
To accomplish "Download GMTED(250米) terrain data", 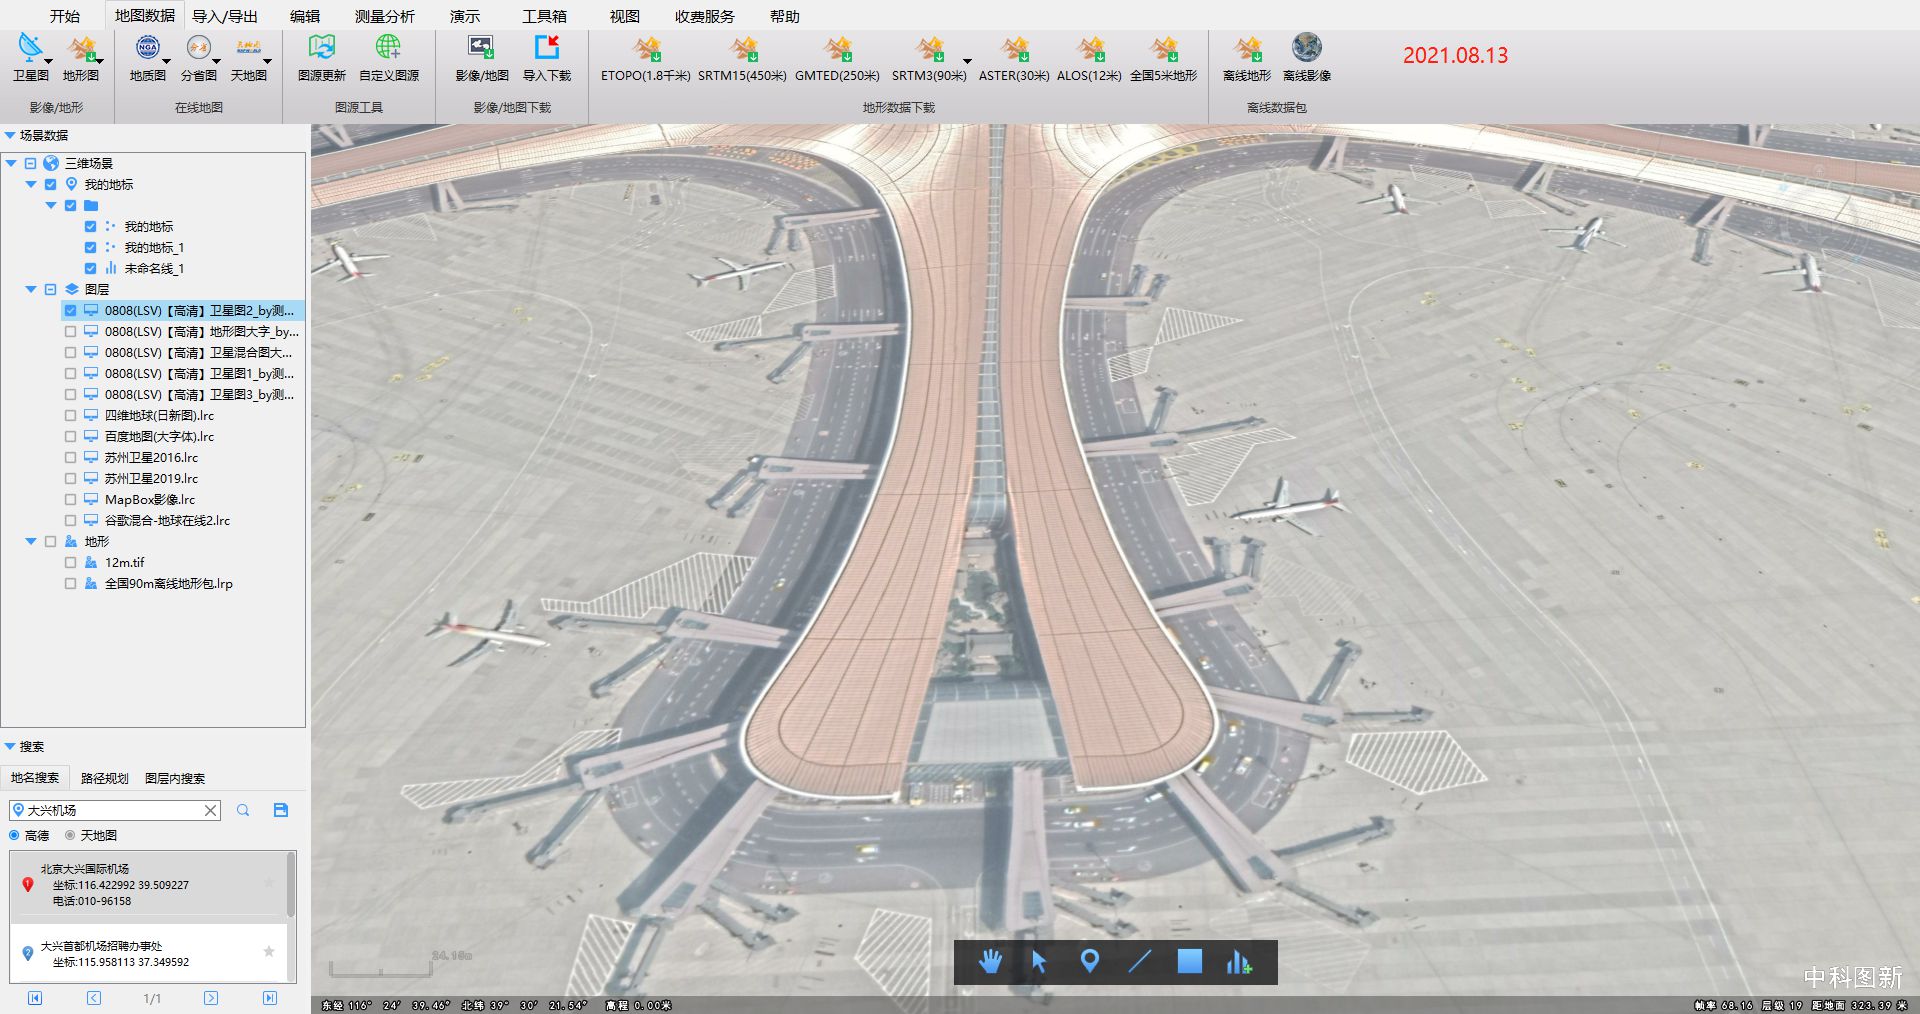I will click(x=837, y=57).
